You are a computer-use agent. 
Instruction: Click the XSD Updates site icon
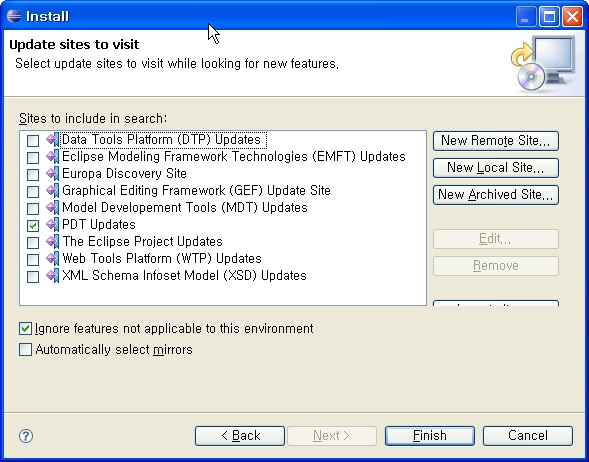[53, 275]
